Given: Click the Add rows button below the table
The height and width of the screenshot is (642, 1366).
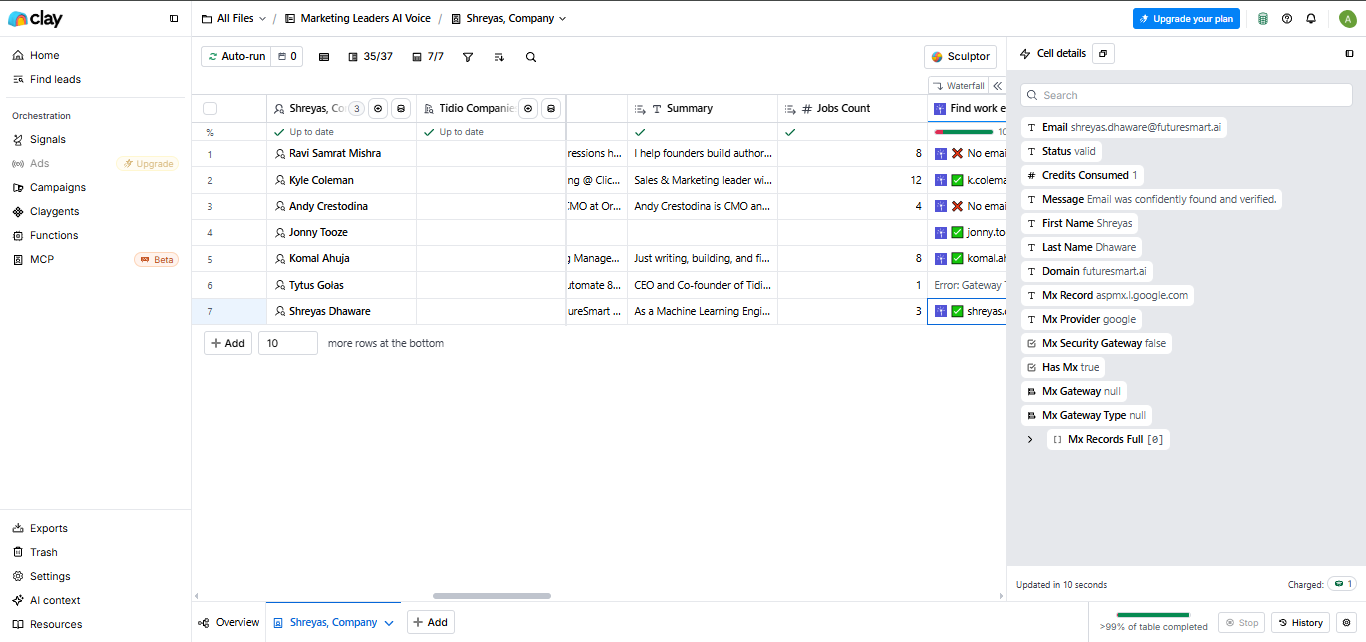Looking at the screenshot, I should click(x=228, y=343).
